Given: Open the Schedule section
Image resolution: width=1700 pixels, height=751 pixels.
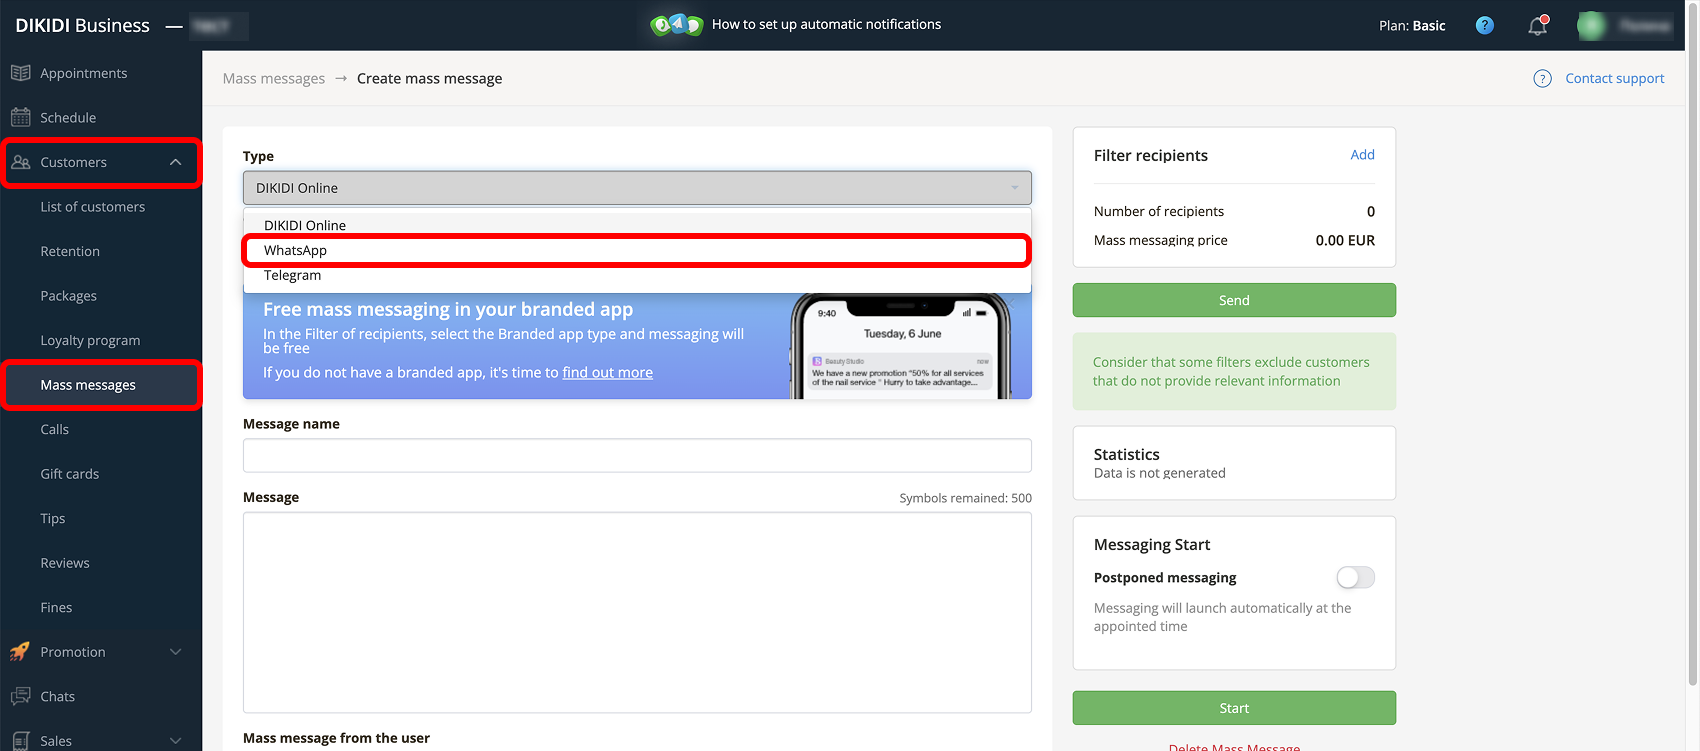Looking at the screenshot, I should [68, 118].
